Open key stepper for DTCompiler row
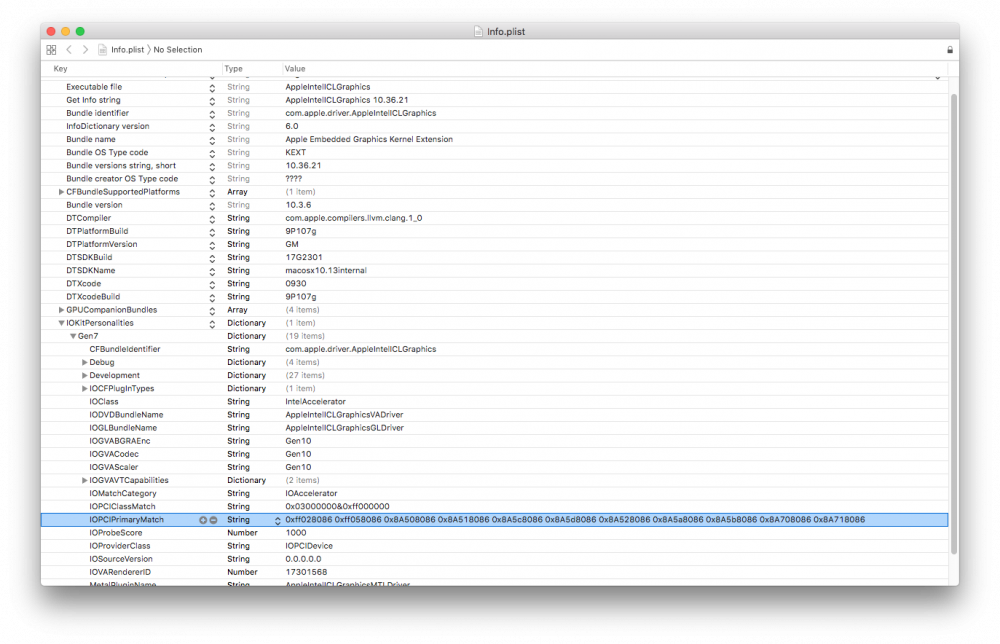The height and width of the screenshot is (644, 1000). [212, 219]
